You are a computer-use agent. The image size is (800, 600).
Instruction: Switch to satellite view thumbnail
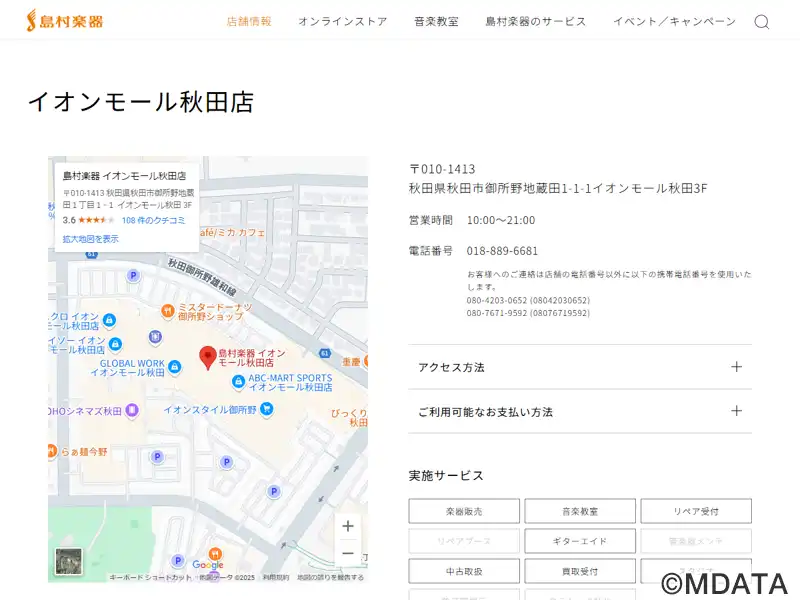[x=68, y=561]
